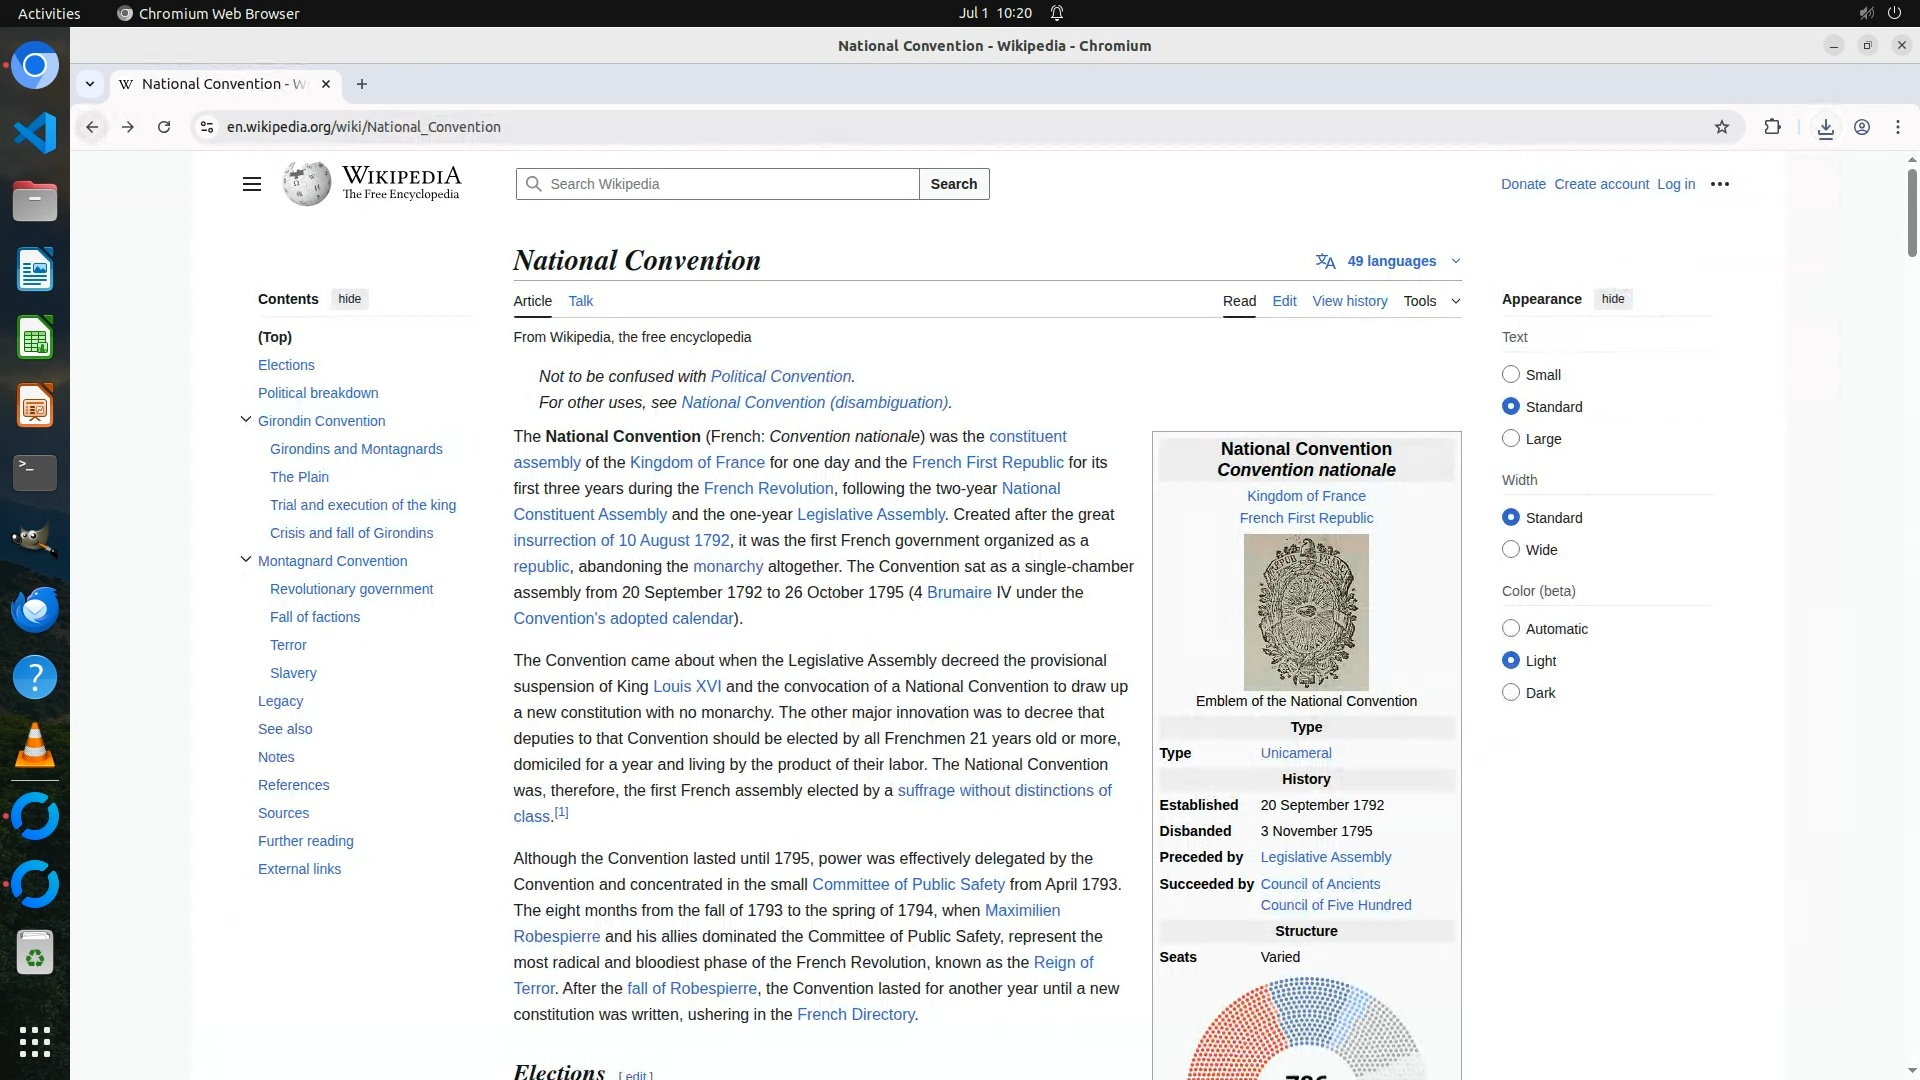The image size is (1920, 1080).
Task: View site information icon in address bar
Action: [x=206, y=127]
